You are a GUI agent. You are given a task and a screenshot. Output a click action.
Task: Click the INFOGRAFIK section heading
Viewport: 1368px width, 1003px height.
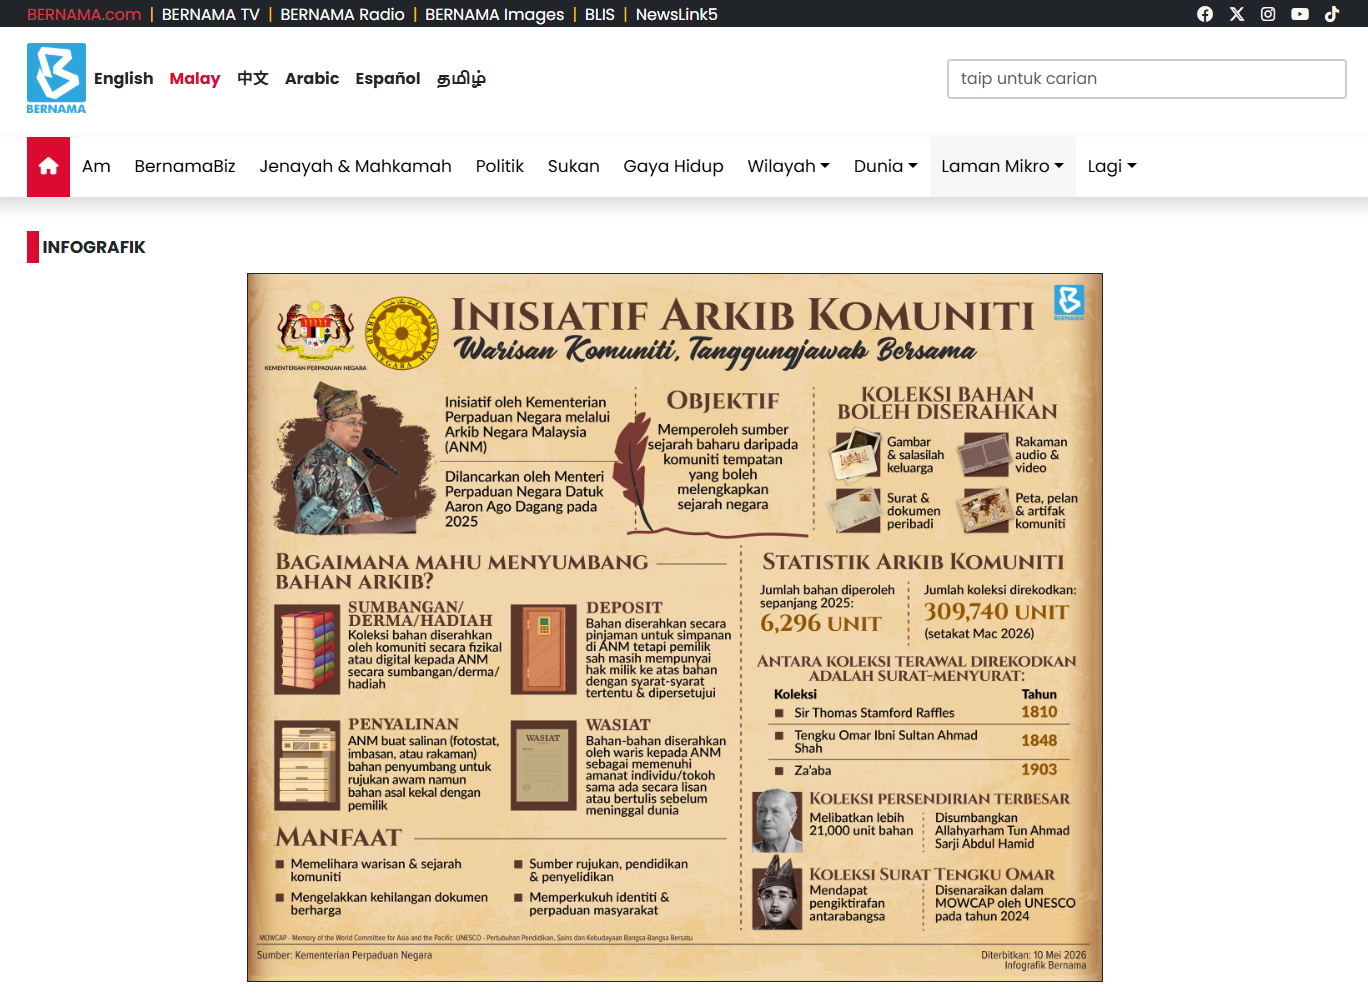[94, 247]
